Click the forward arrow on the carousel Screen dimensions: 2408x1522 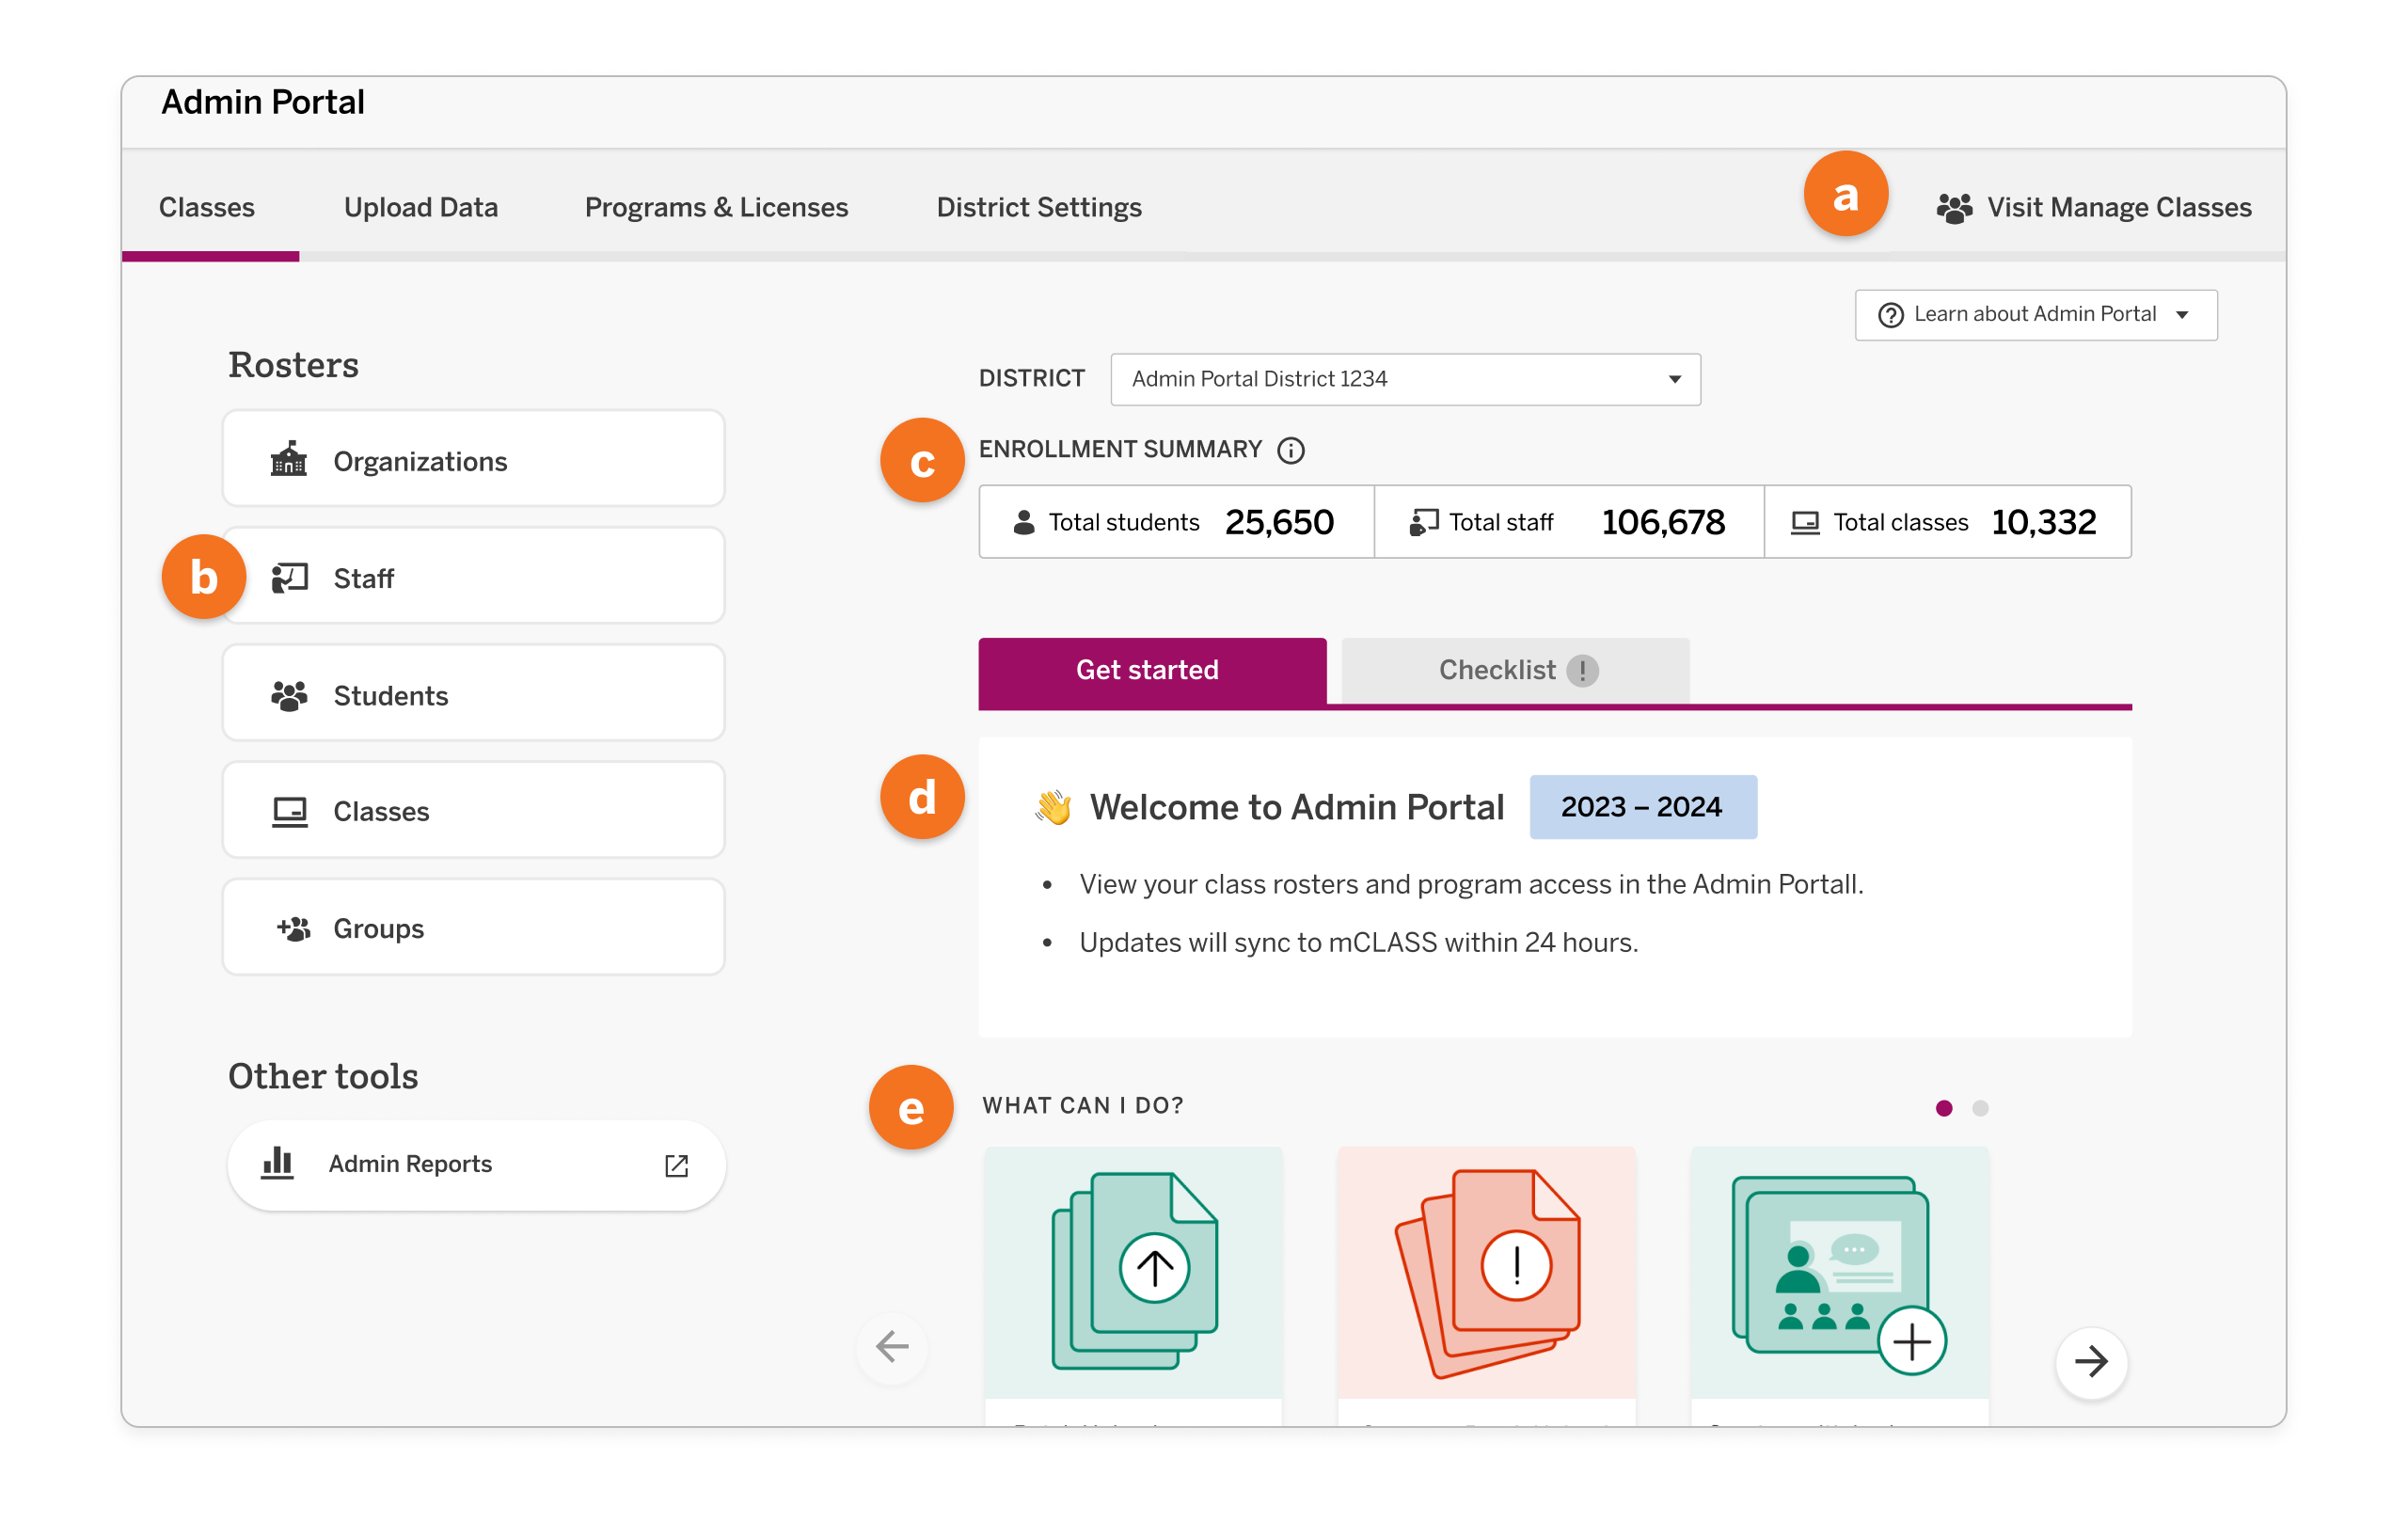coord(2092,1362)
